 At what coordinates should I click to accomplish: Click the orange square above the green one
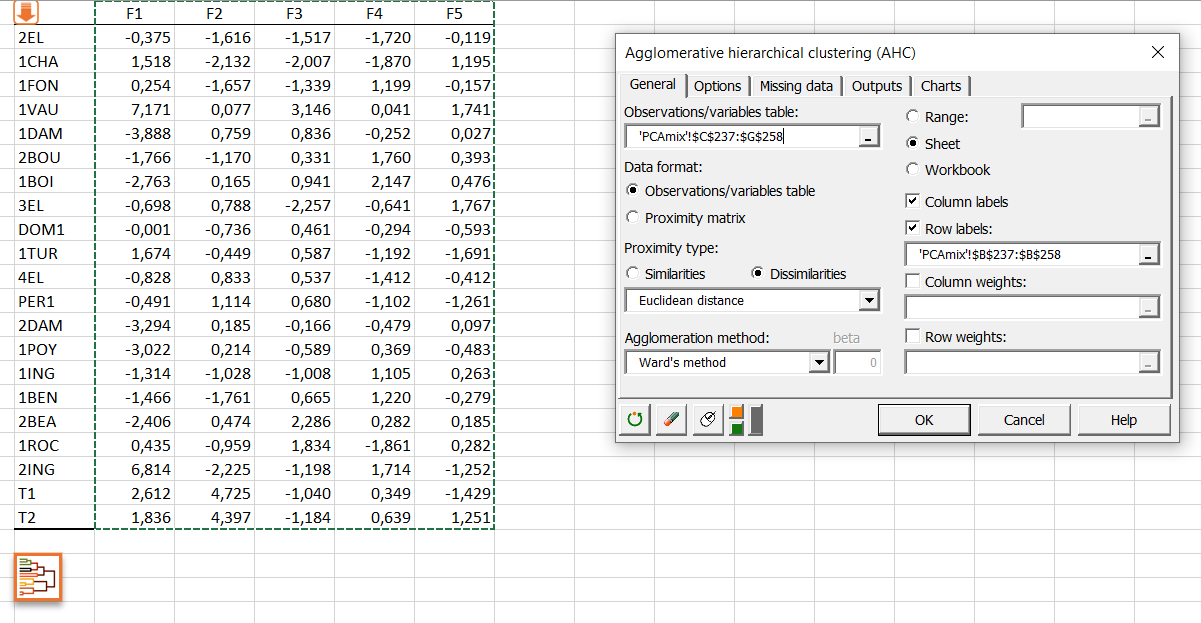737,412
